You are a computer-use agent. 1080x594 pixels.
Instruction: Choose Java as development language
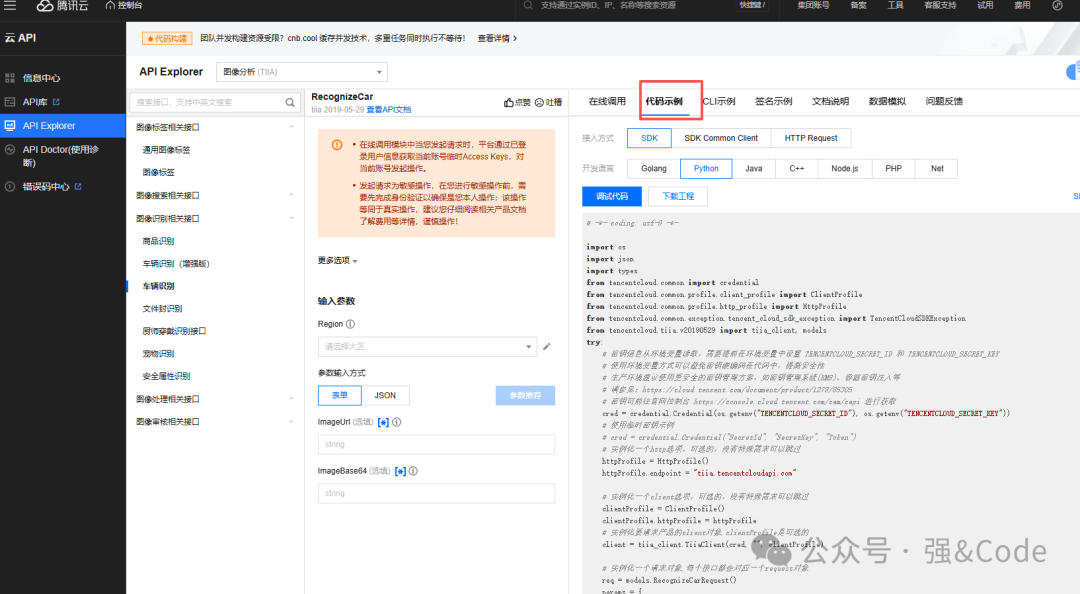pos(754,168)
